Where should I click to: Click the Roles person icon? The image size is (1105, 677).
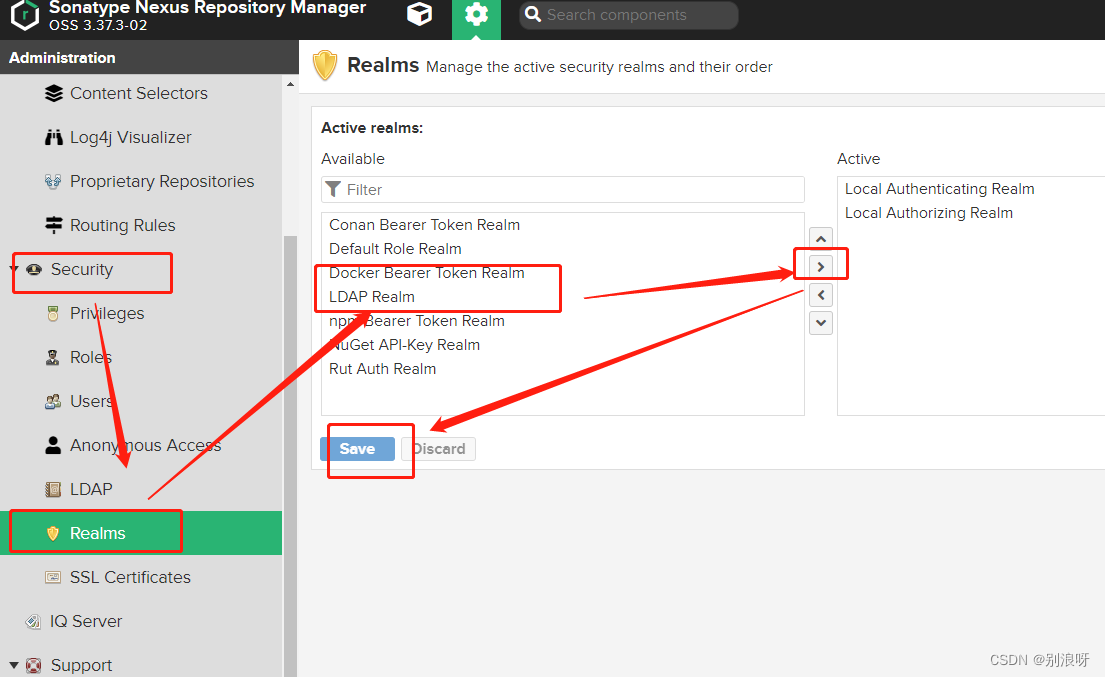pos(53,358)
